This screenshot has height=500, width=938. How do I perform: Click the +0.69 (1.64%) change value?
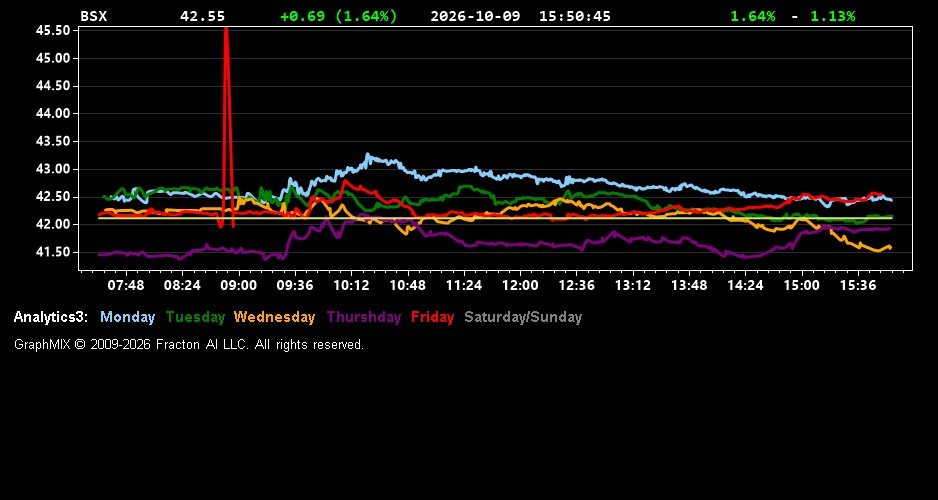pyautogui.click(x=339, y=16)
